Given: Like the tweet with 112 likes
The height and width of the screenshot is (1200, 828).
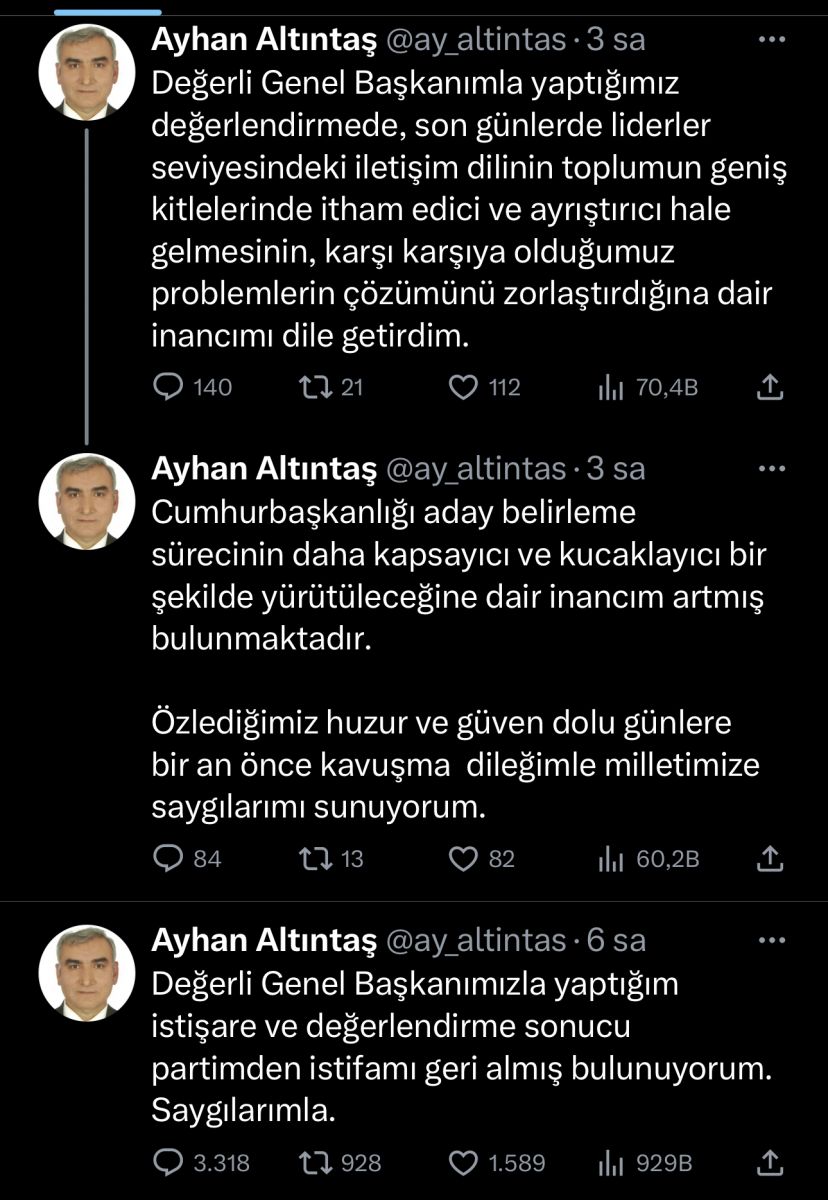Looking at the screenshot, I should click(x=461, y=387).
